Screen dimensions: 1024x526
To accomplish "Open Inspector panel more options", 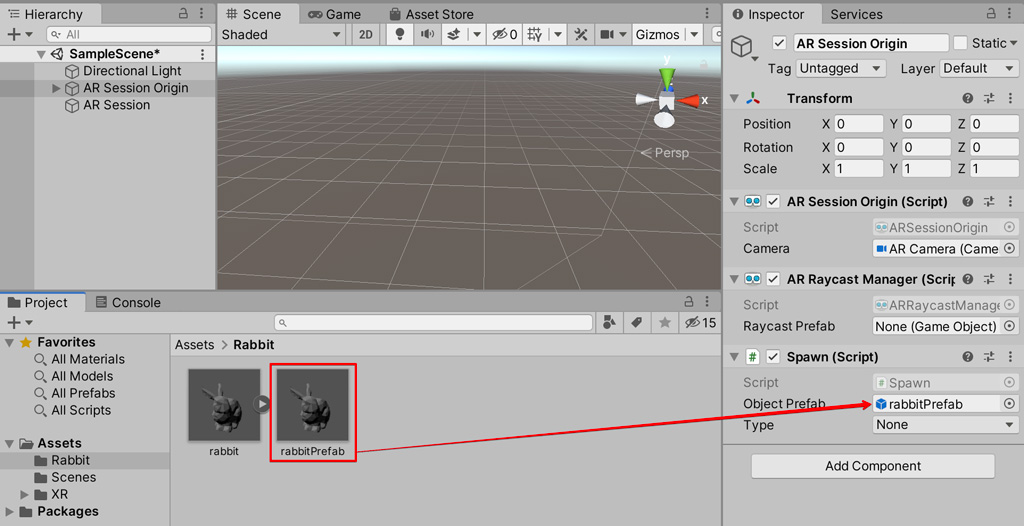I will coord(1011,14).
